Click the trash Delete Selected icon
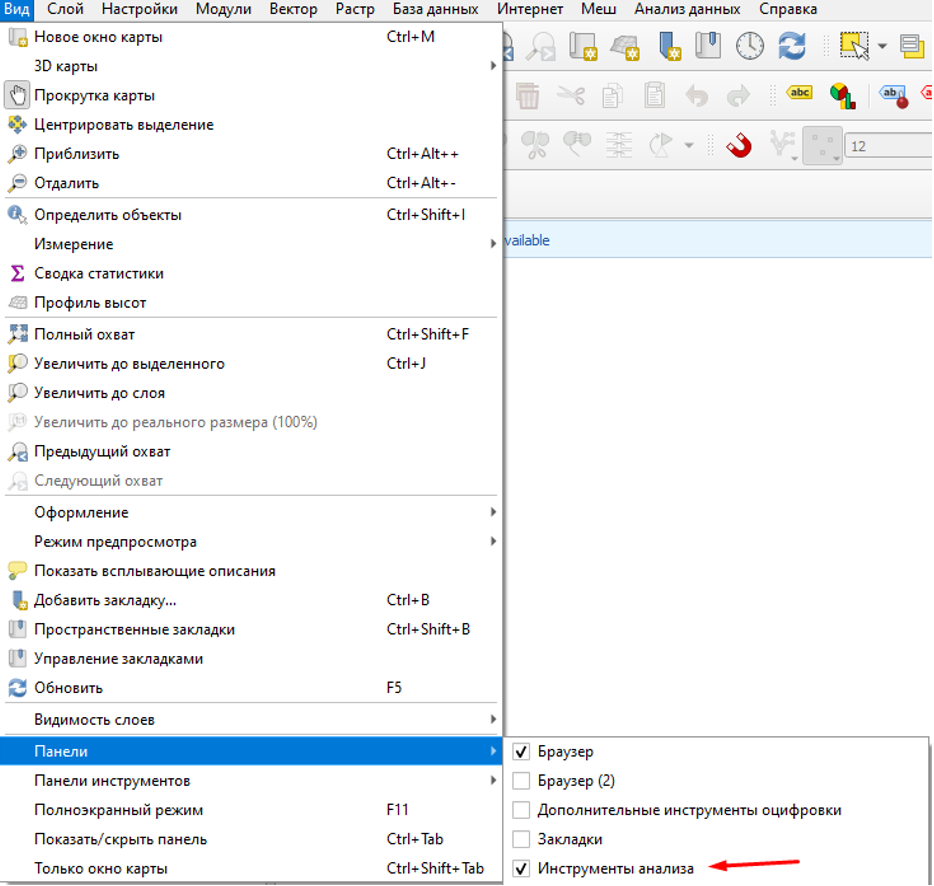This screenshot has height=886, width=934. click(x=528, y=96)
